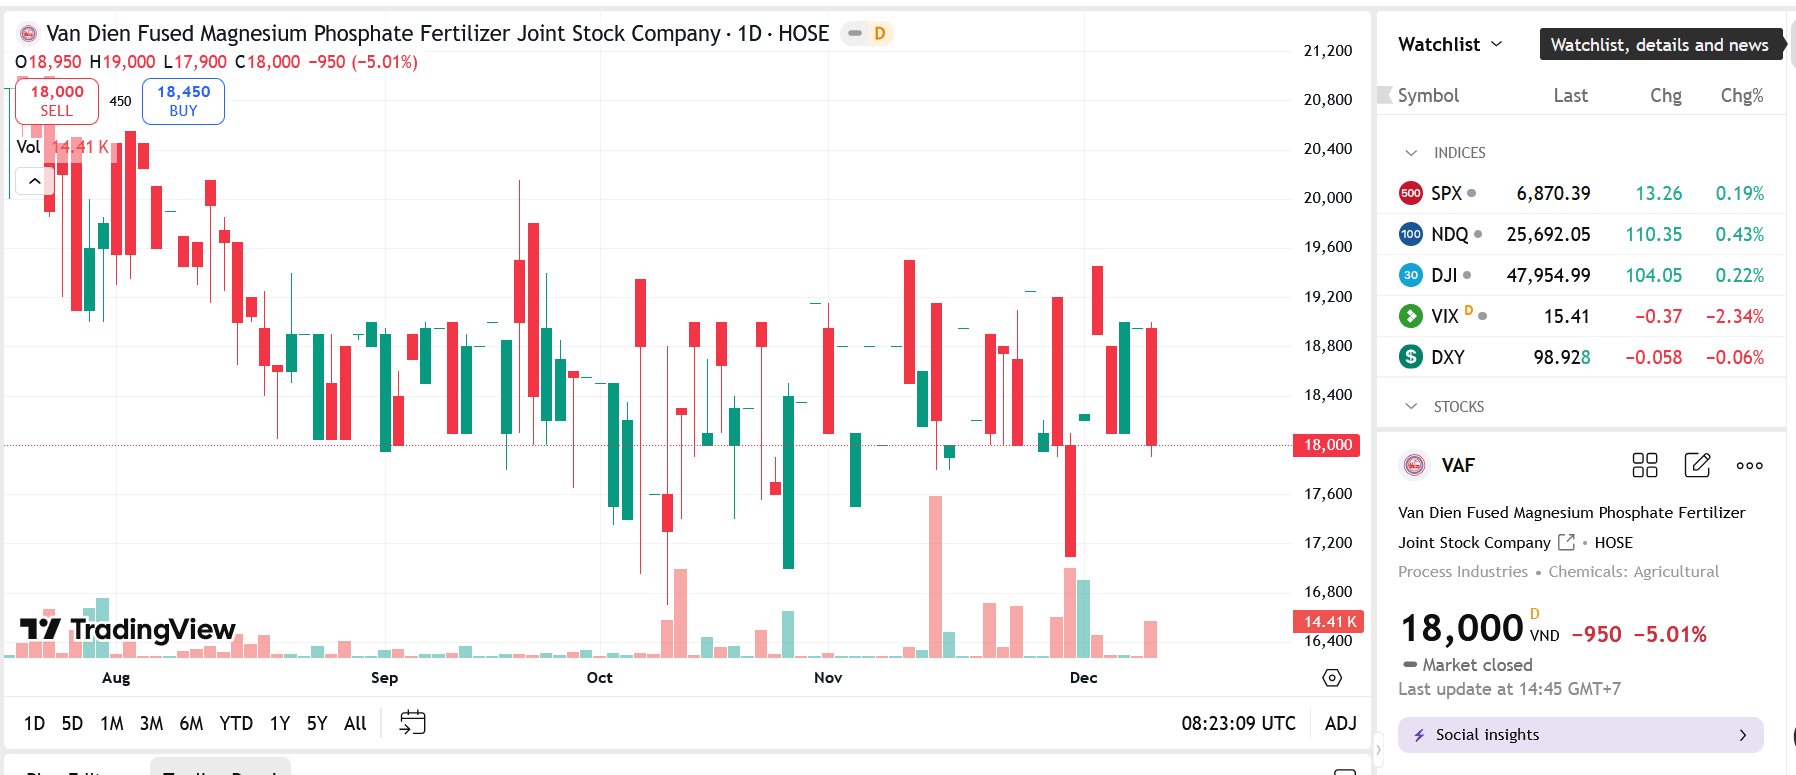Click the 18,000 SELL button

57,101
